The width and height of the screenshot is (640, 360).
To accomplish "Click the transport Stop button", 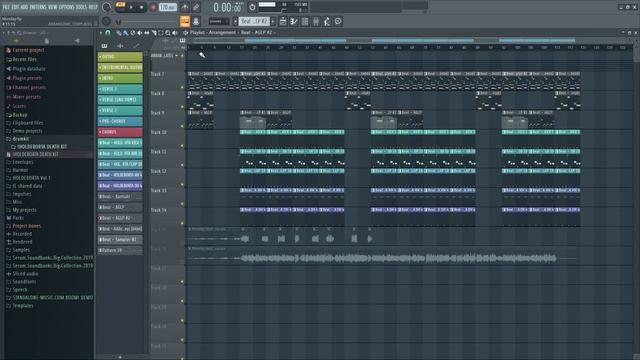I will (142, 7).
